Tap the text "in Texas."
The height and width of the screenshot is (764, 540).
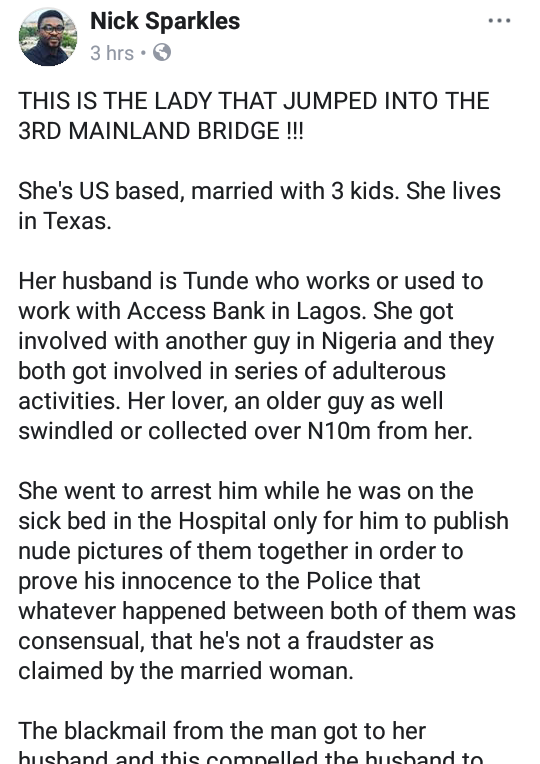point(65,221)
